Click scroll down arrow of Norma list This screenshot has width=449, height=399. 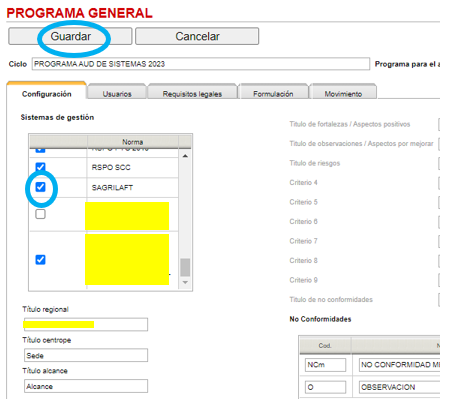(x=185, y=283)
